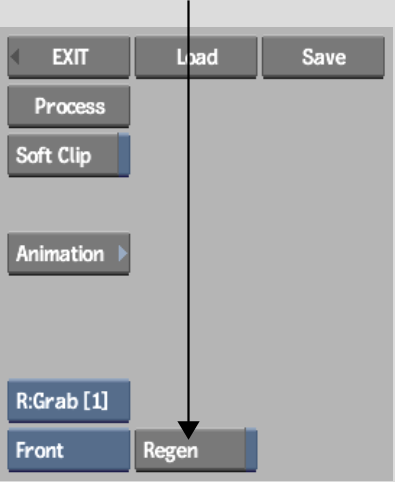
Task: Toggle the Regen button
Action: (196, 449)
